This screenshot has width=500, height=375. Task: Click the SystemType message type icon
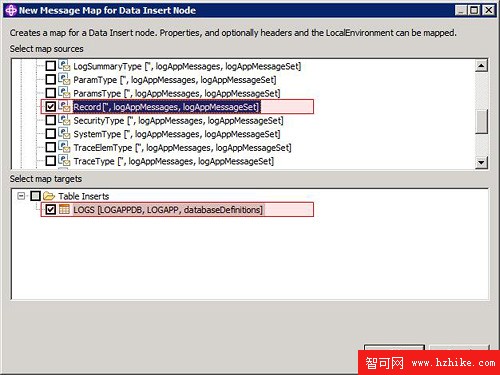64,134
